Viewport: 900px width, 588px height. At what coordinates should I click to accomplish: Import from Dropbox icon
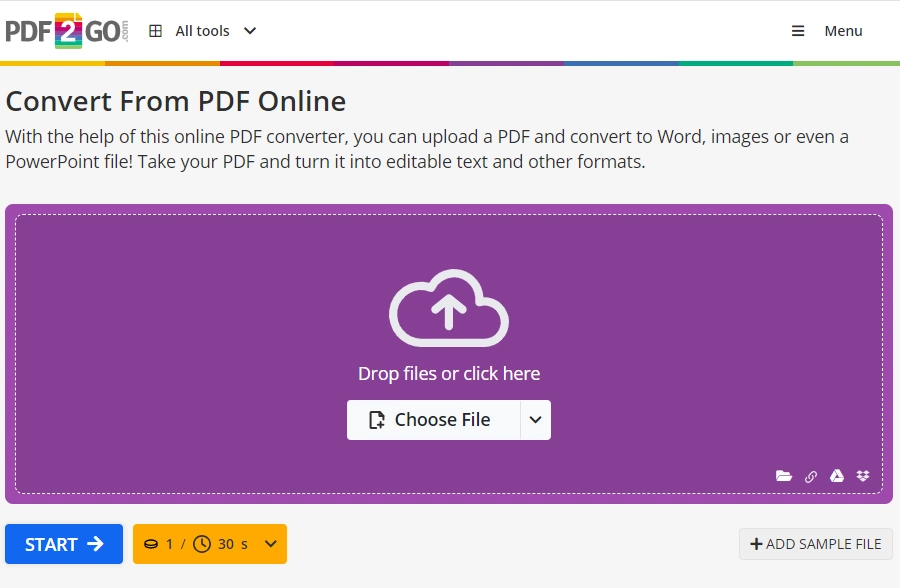click(x=863, y=476)
